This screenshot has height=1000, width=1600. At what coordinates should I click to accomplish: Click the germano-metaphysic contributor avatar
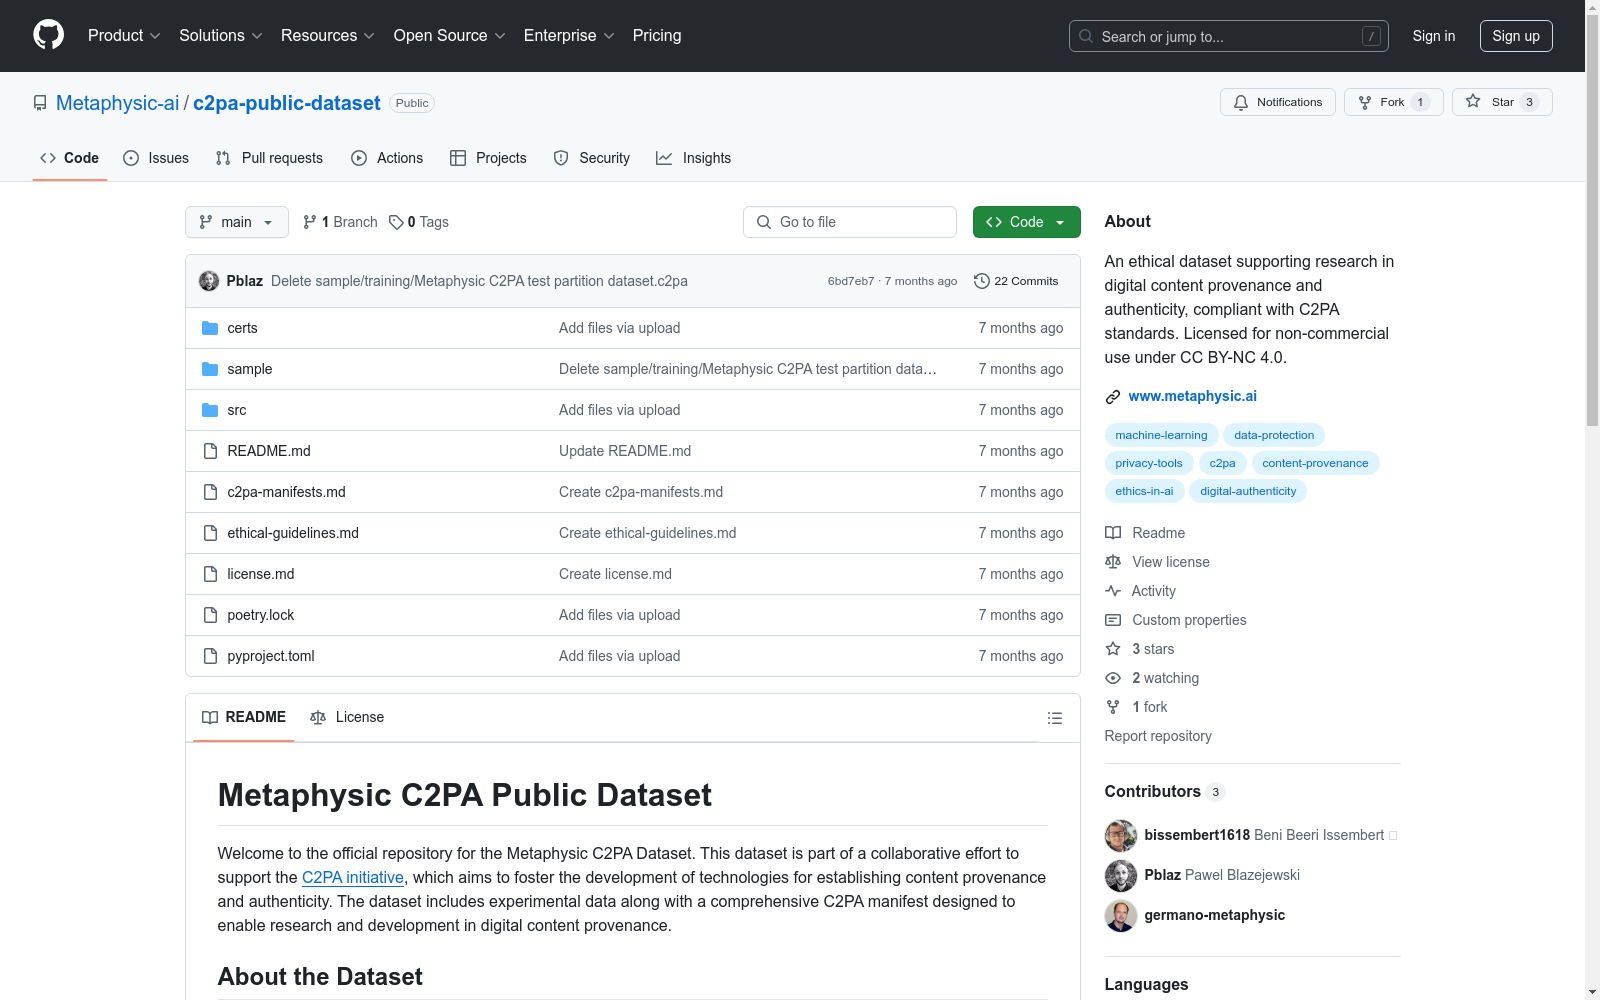click(x=1121, y=916)
